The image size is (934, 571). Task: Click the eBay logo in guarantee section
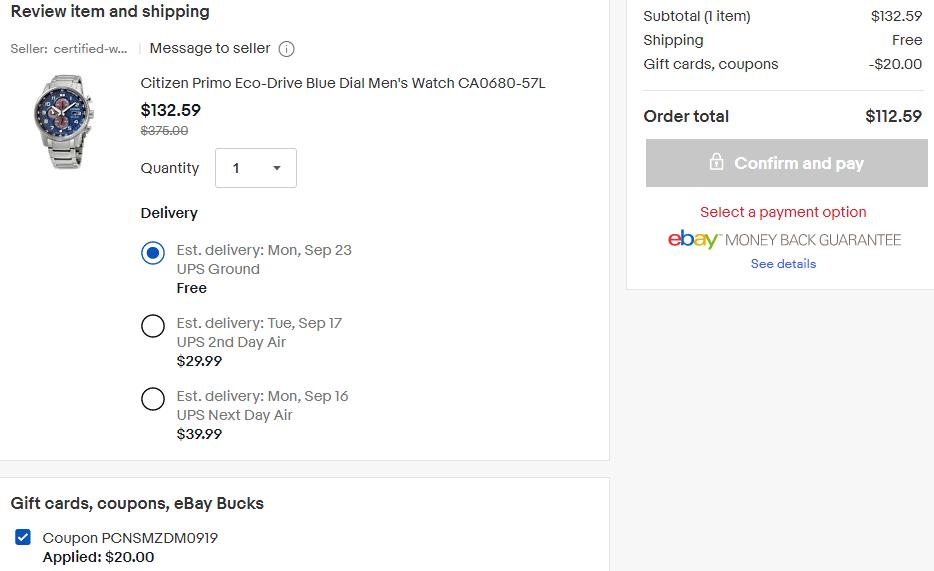coord(693,239)
